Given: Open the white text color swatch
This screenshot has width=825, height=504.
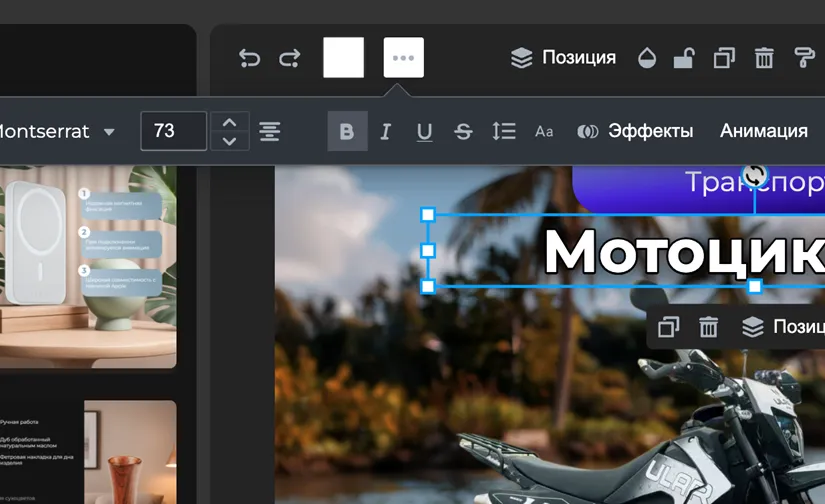Looking at the screenshot, I should tap(343, 58).
